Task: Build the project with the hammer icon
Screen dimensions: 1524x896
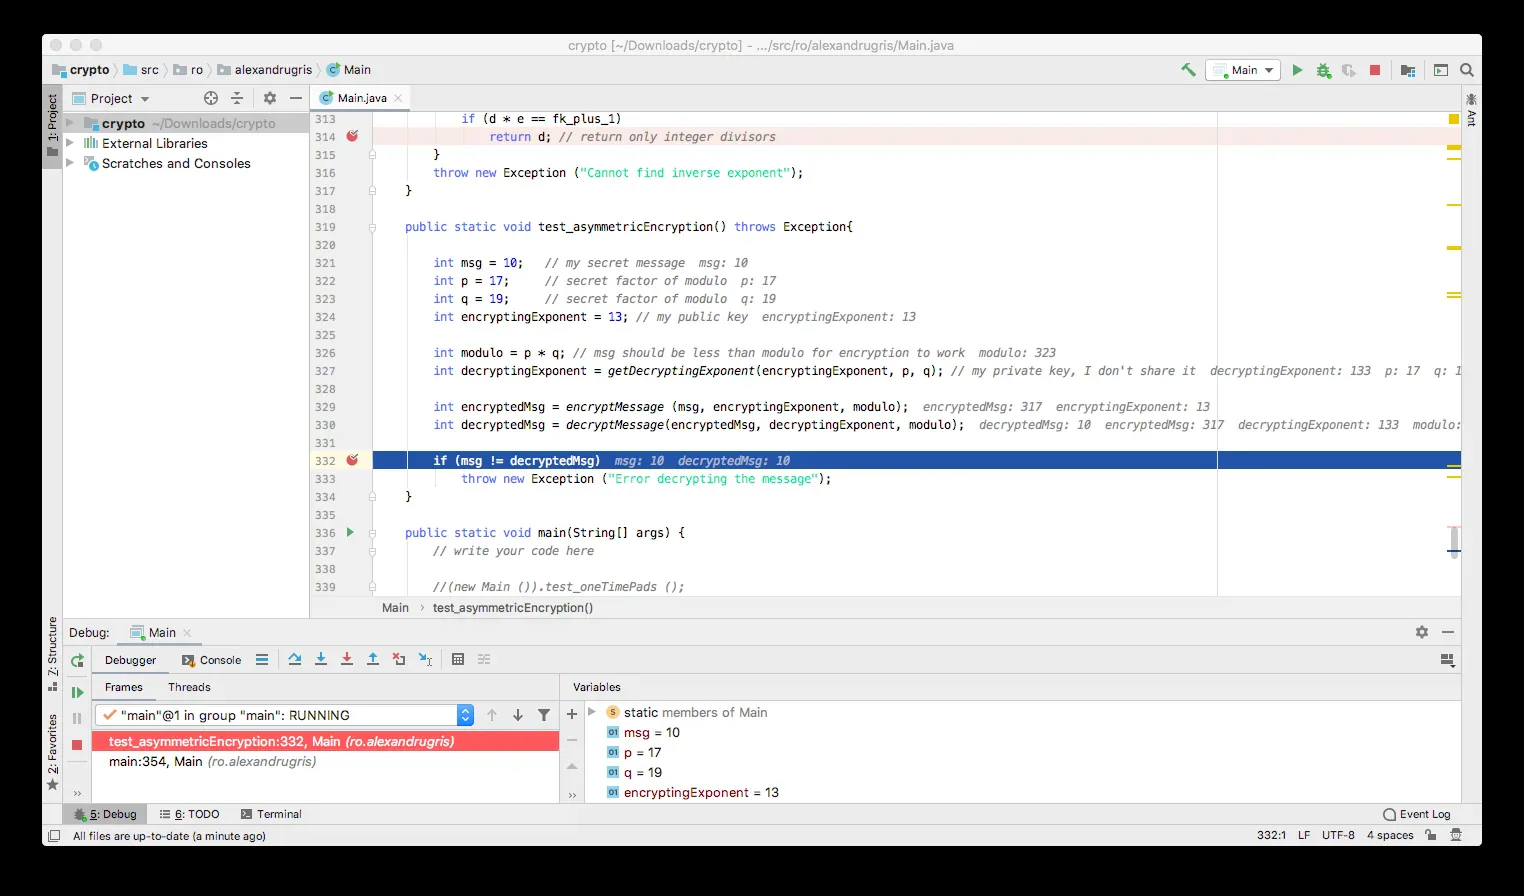Action: (x=1188, y=70)
